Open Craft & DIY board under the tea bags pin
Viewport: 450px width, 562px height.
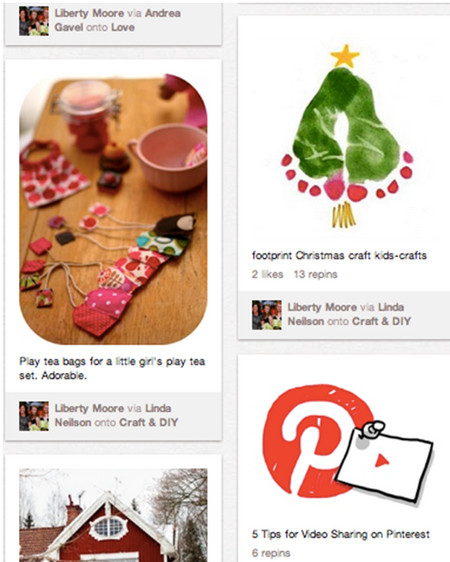pyautogui.click(x=148, y=422)
